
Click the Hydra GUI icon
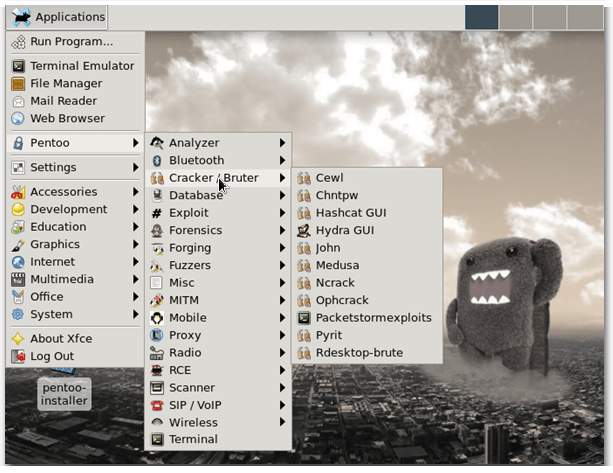pos(303,231)
